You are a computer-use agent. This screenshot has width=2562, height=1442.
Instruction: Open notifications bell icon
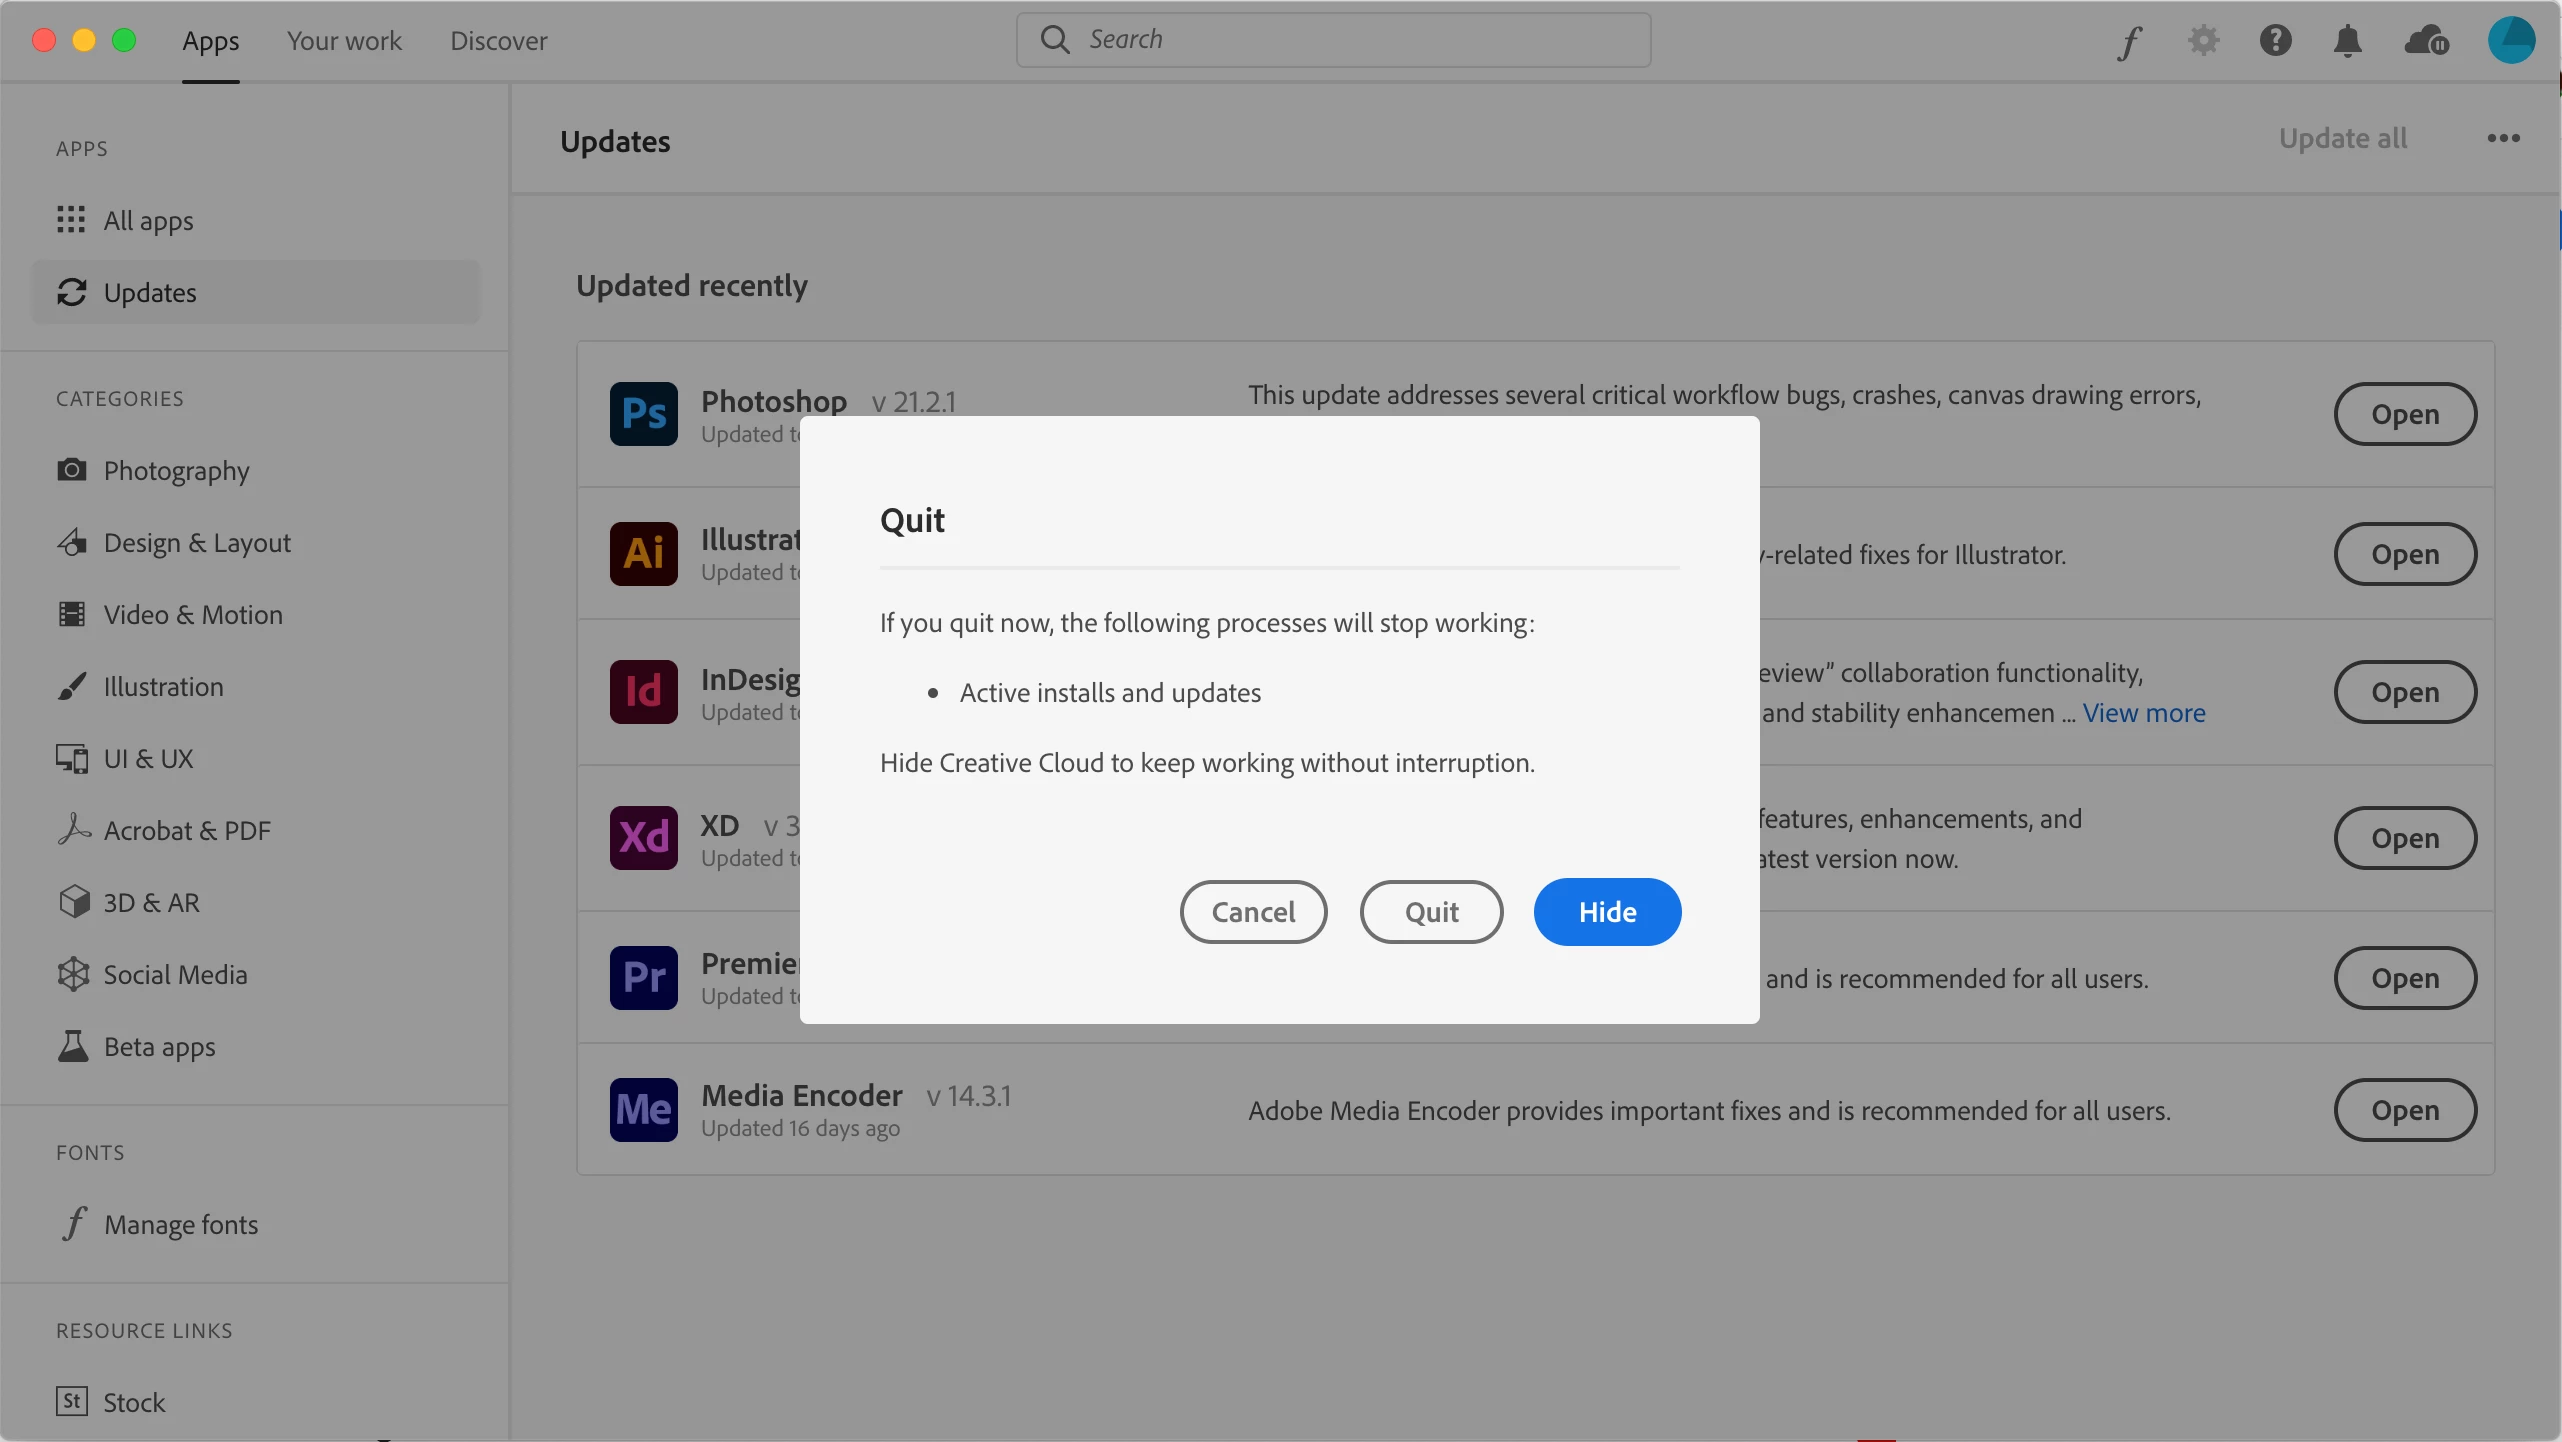2347,41
